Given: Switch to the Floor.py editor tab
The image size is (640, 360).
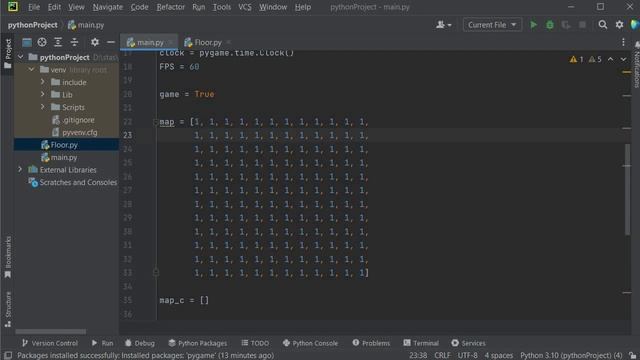Looking at the screenshot, I should tap(208, 42).
